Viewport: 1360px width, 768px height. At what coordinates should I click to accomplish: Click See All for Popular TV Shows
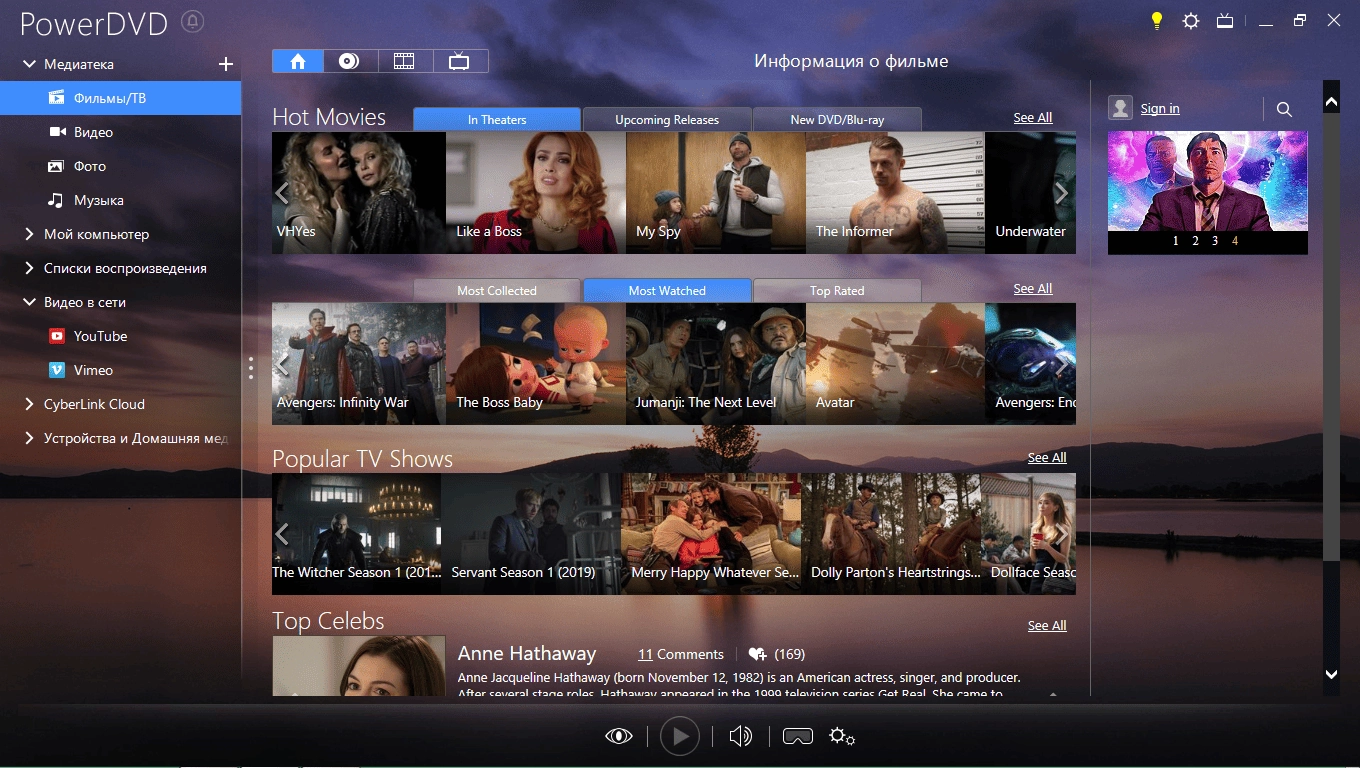coord(1047,457)
